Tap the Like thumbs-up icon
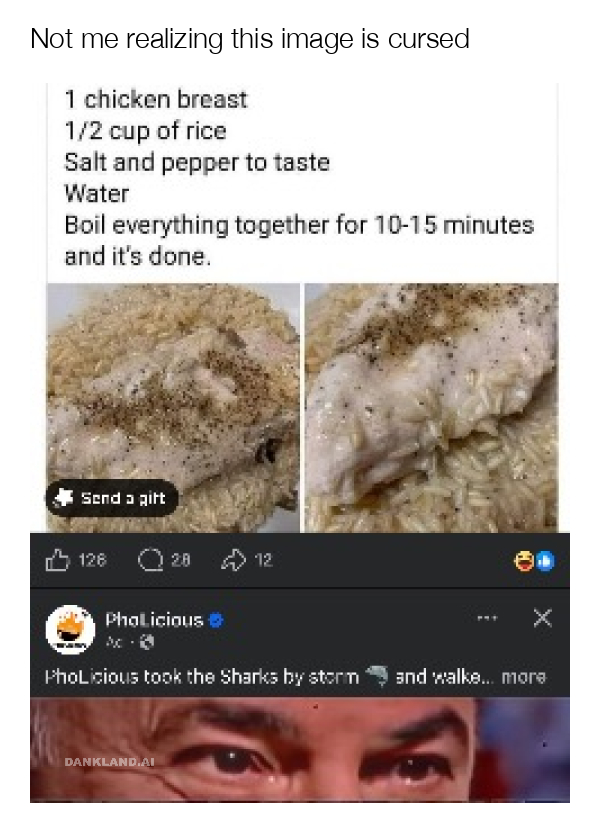 [x=58, y=561]
